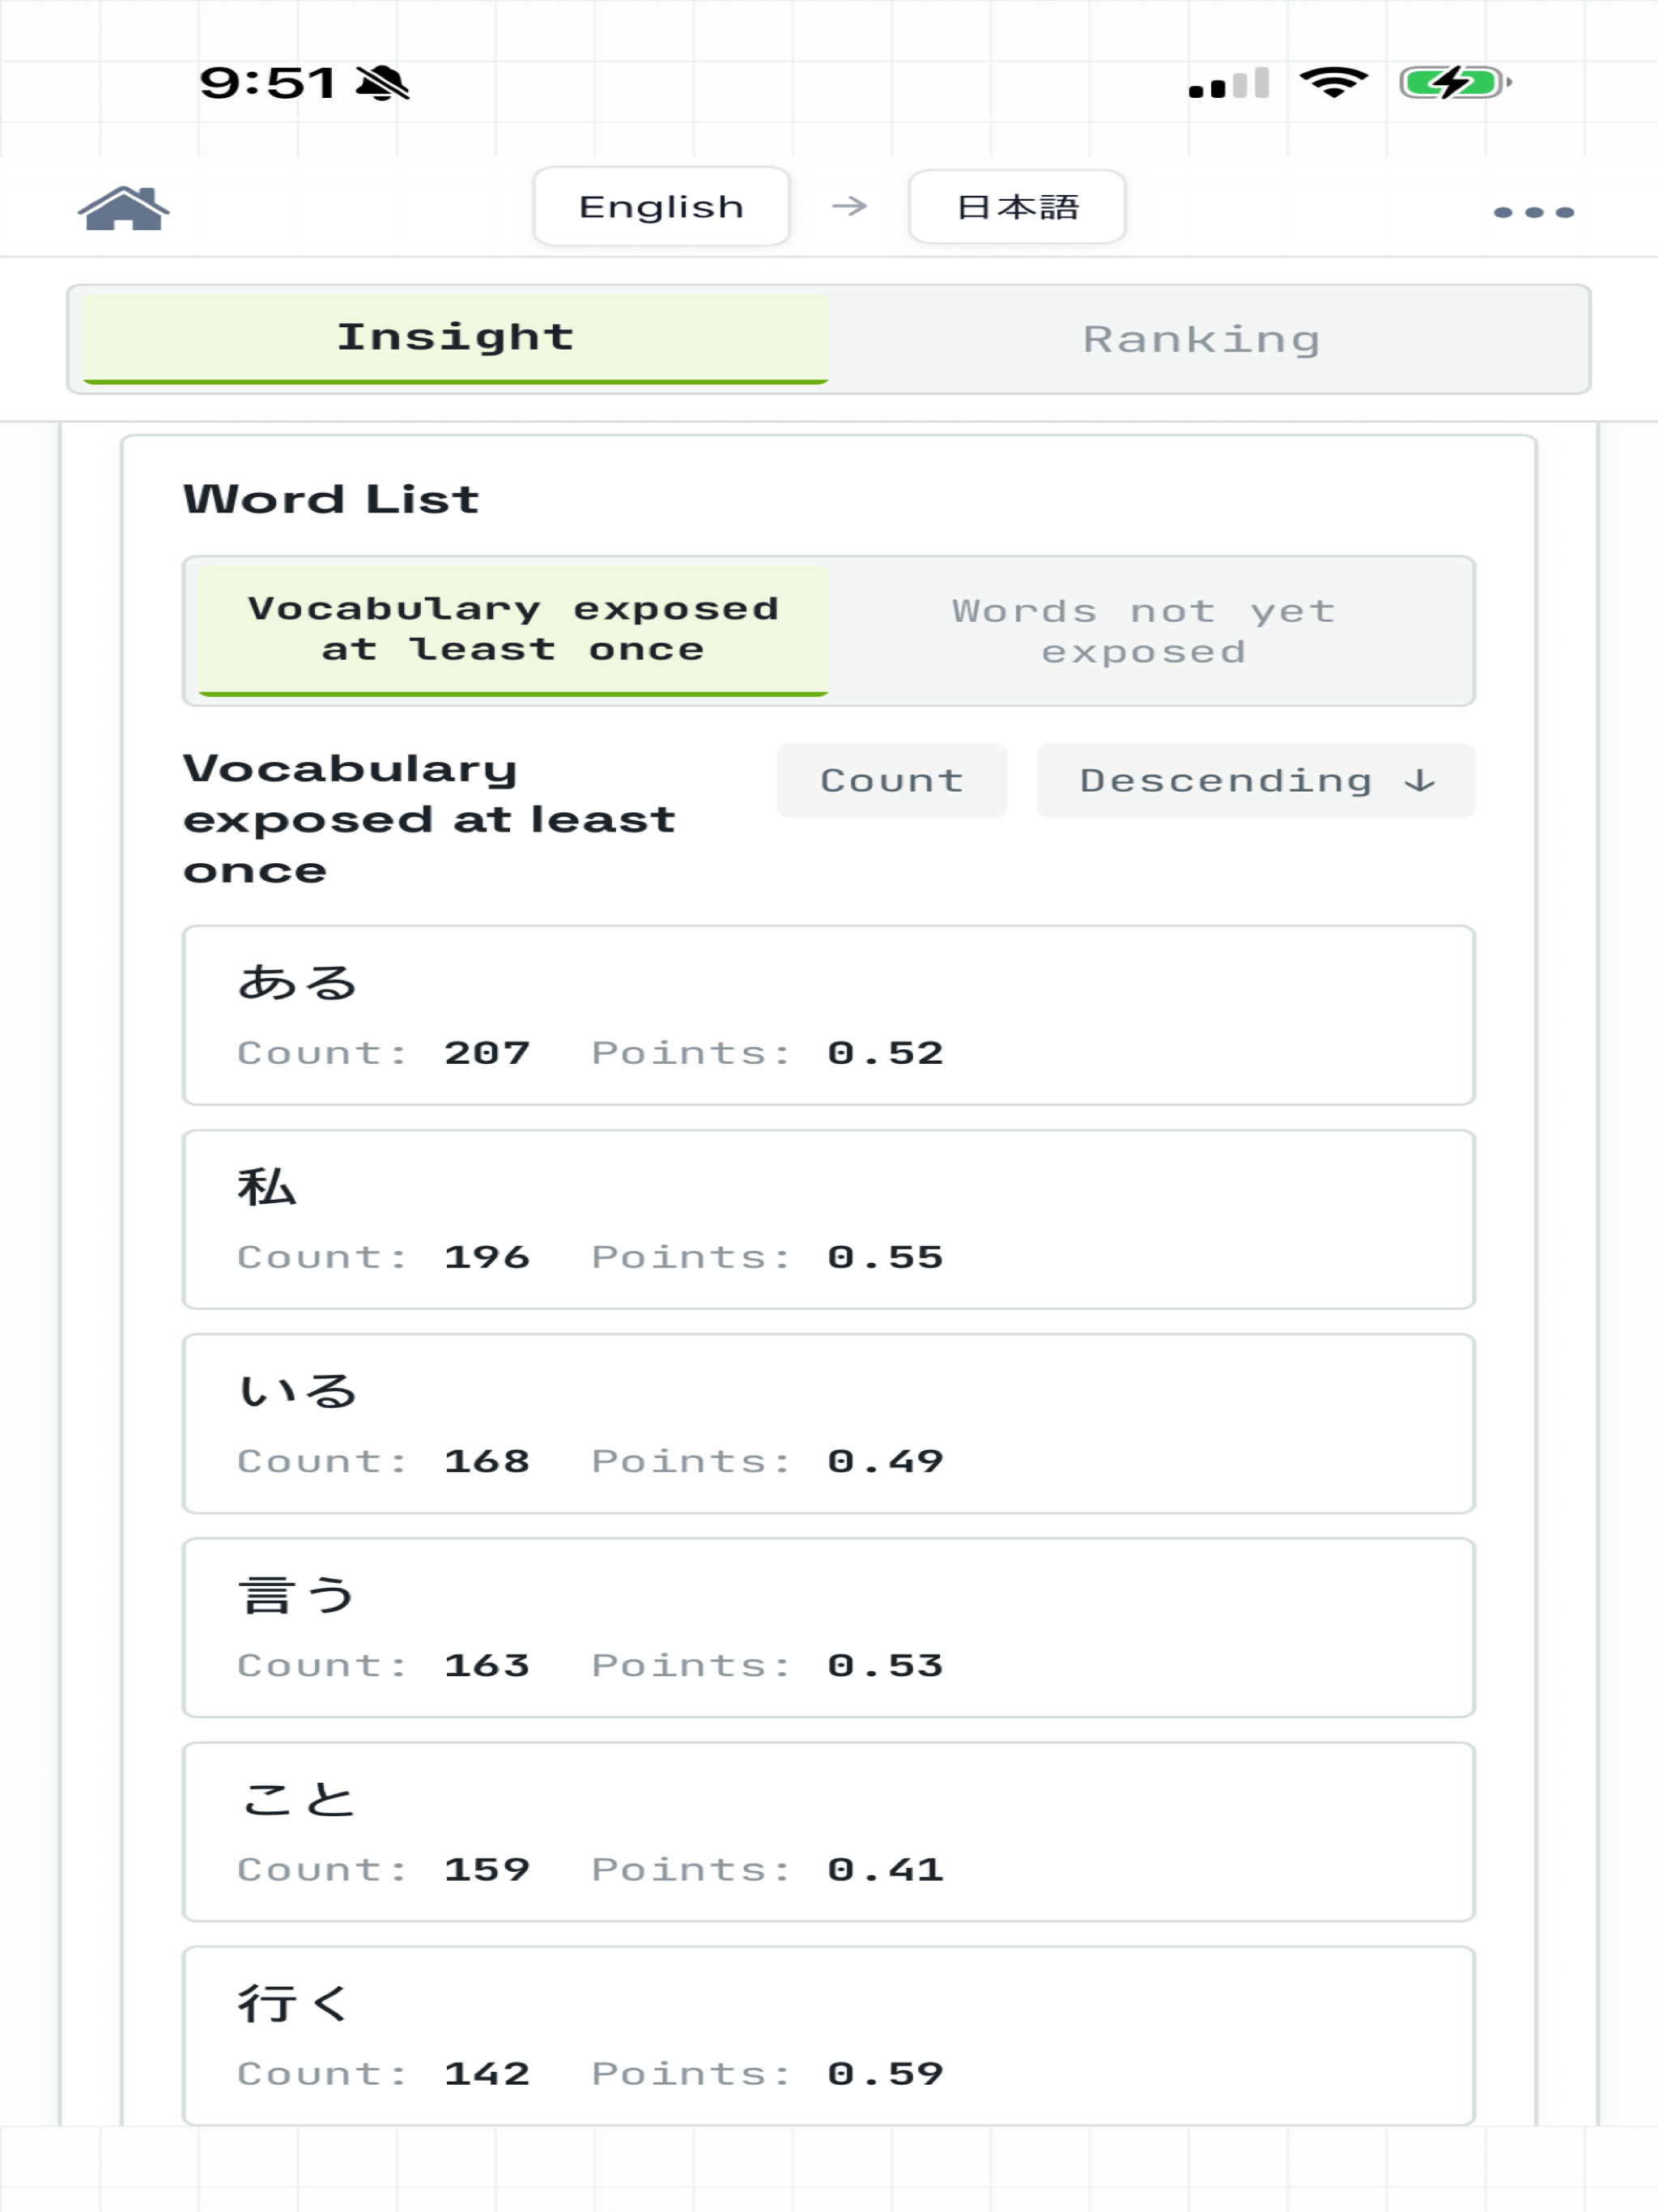Open the Count sort-by dropdown
Viewport: 1658px width, 2212px height.
point(892,780)
